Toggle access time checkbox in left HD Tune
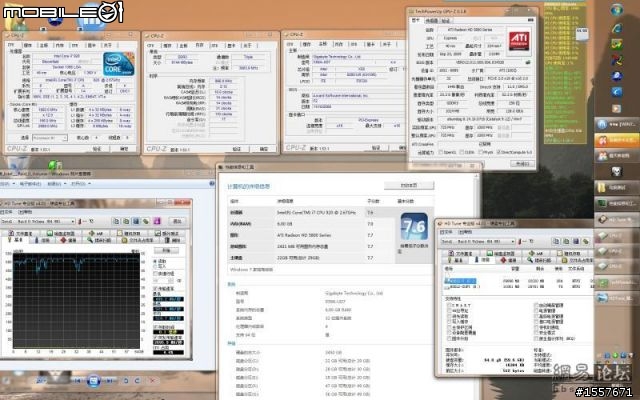The width and height of the screenshot is (640, 400). click(156, 327)
